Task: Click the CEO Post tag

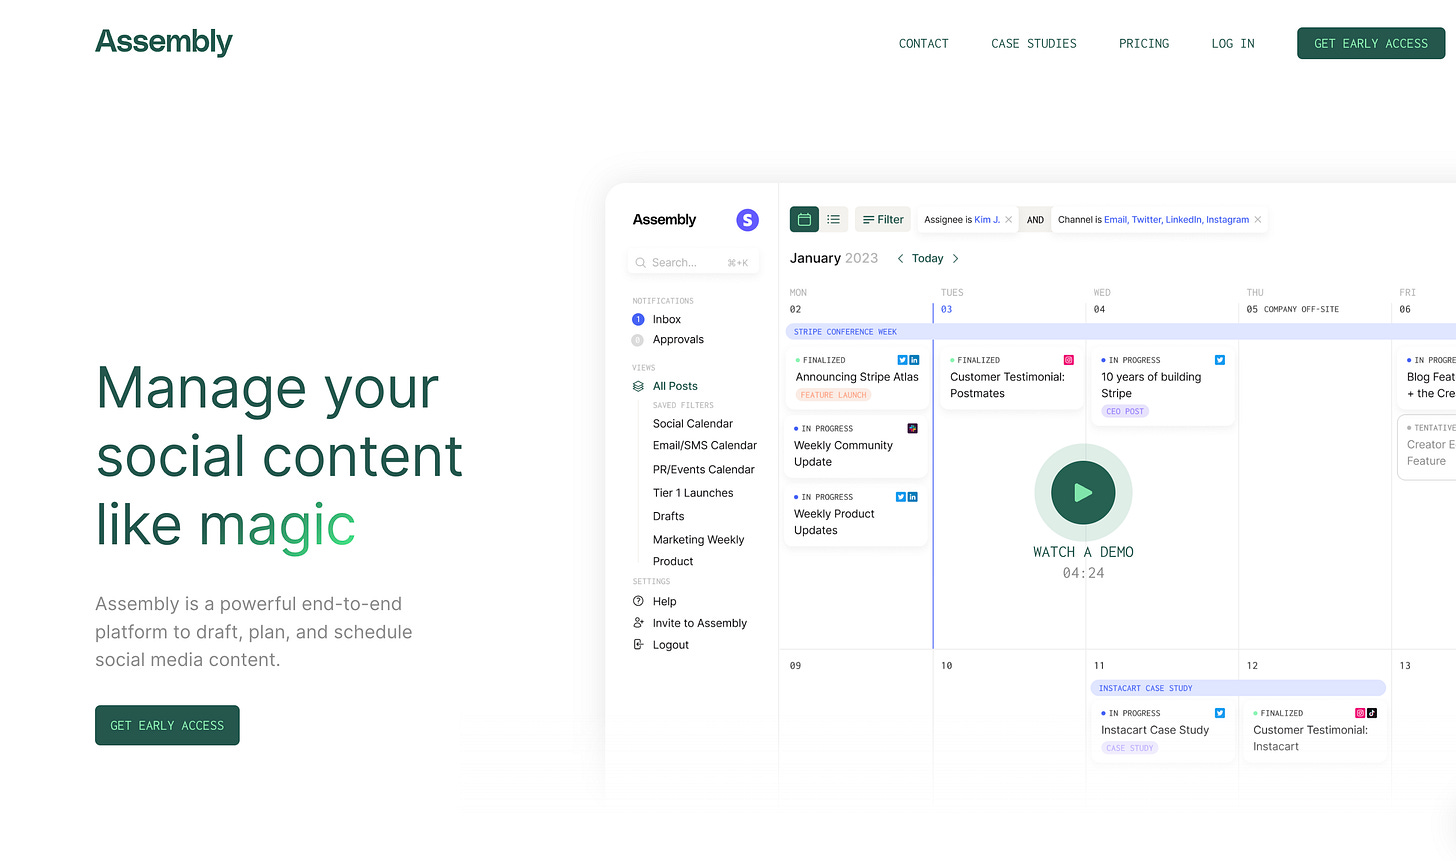Action: (x=1125, y=411)
